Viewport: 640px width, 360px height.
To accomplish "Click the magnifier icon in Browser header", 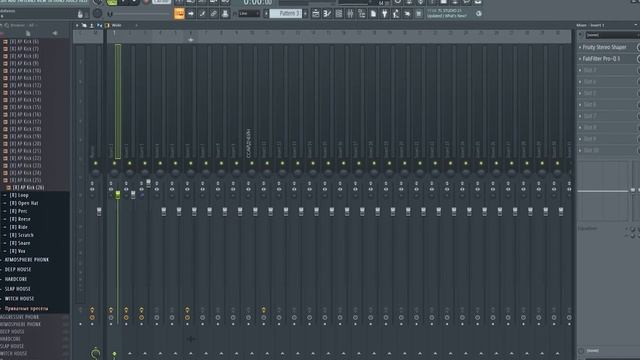I will pyautogui.click(x=7, y=25).
